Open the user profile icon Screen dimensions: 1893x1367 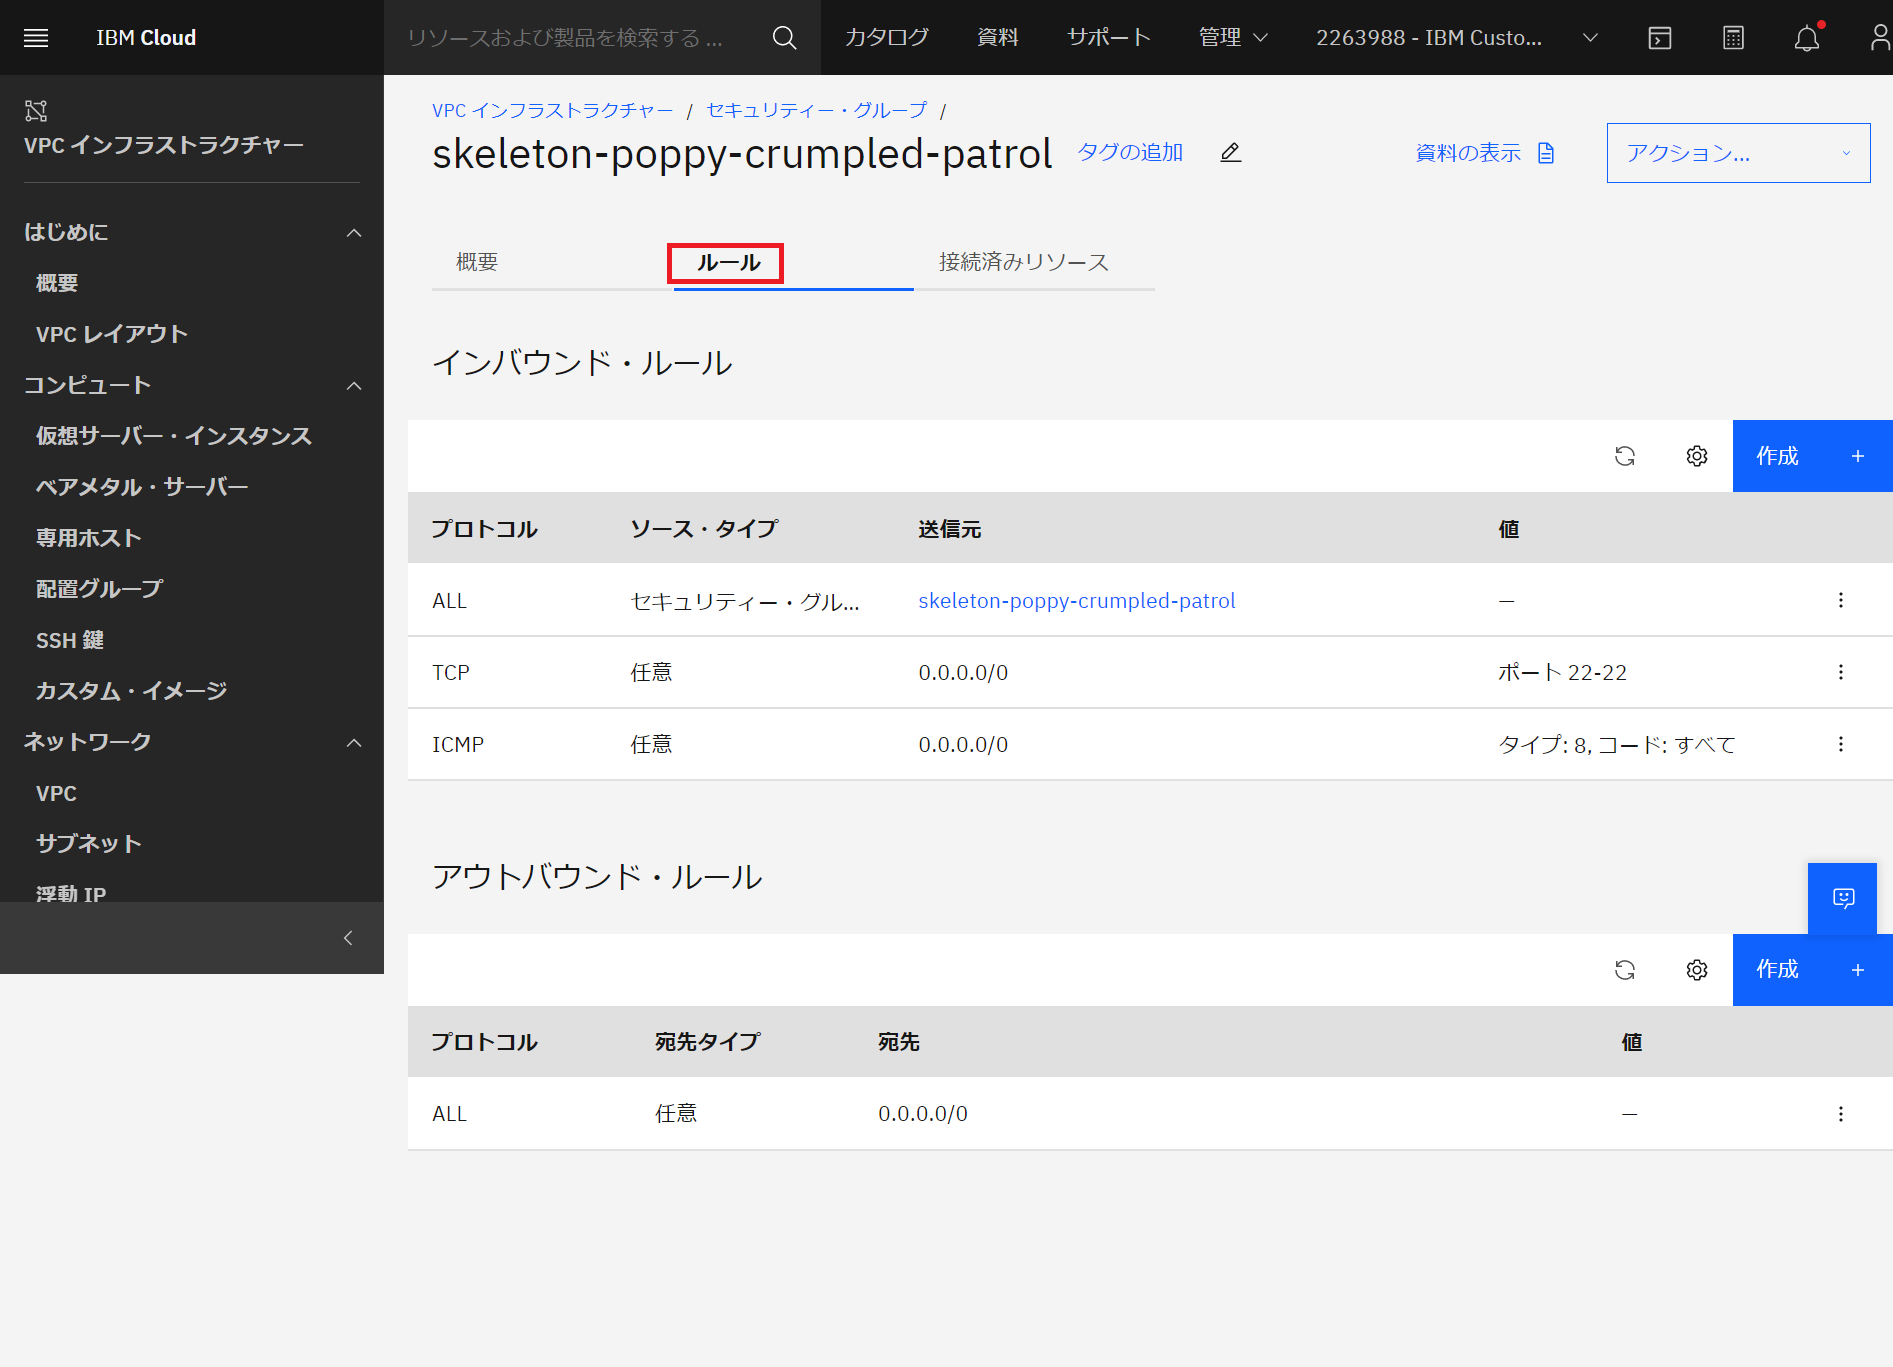click(x=1879, y=38)
